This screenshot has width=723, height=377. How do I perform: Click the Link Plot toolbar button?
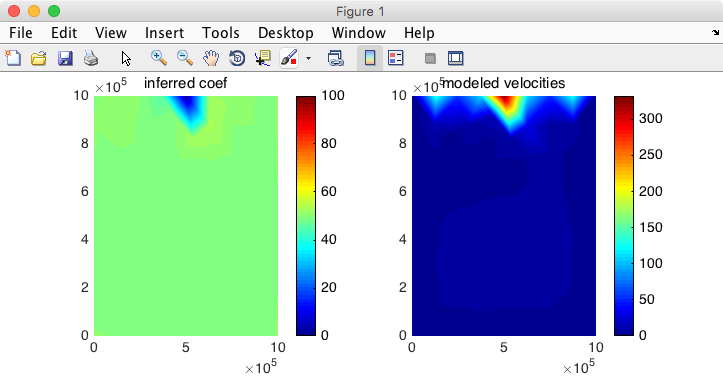pos(336,59)
